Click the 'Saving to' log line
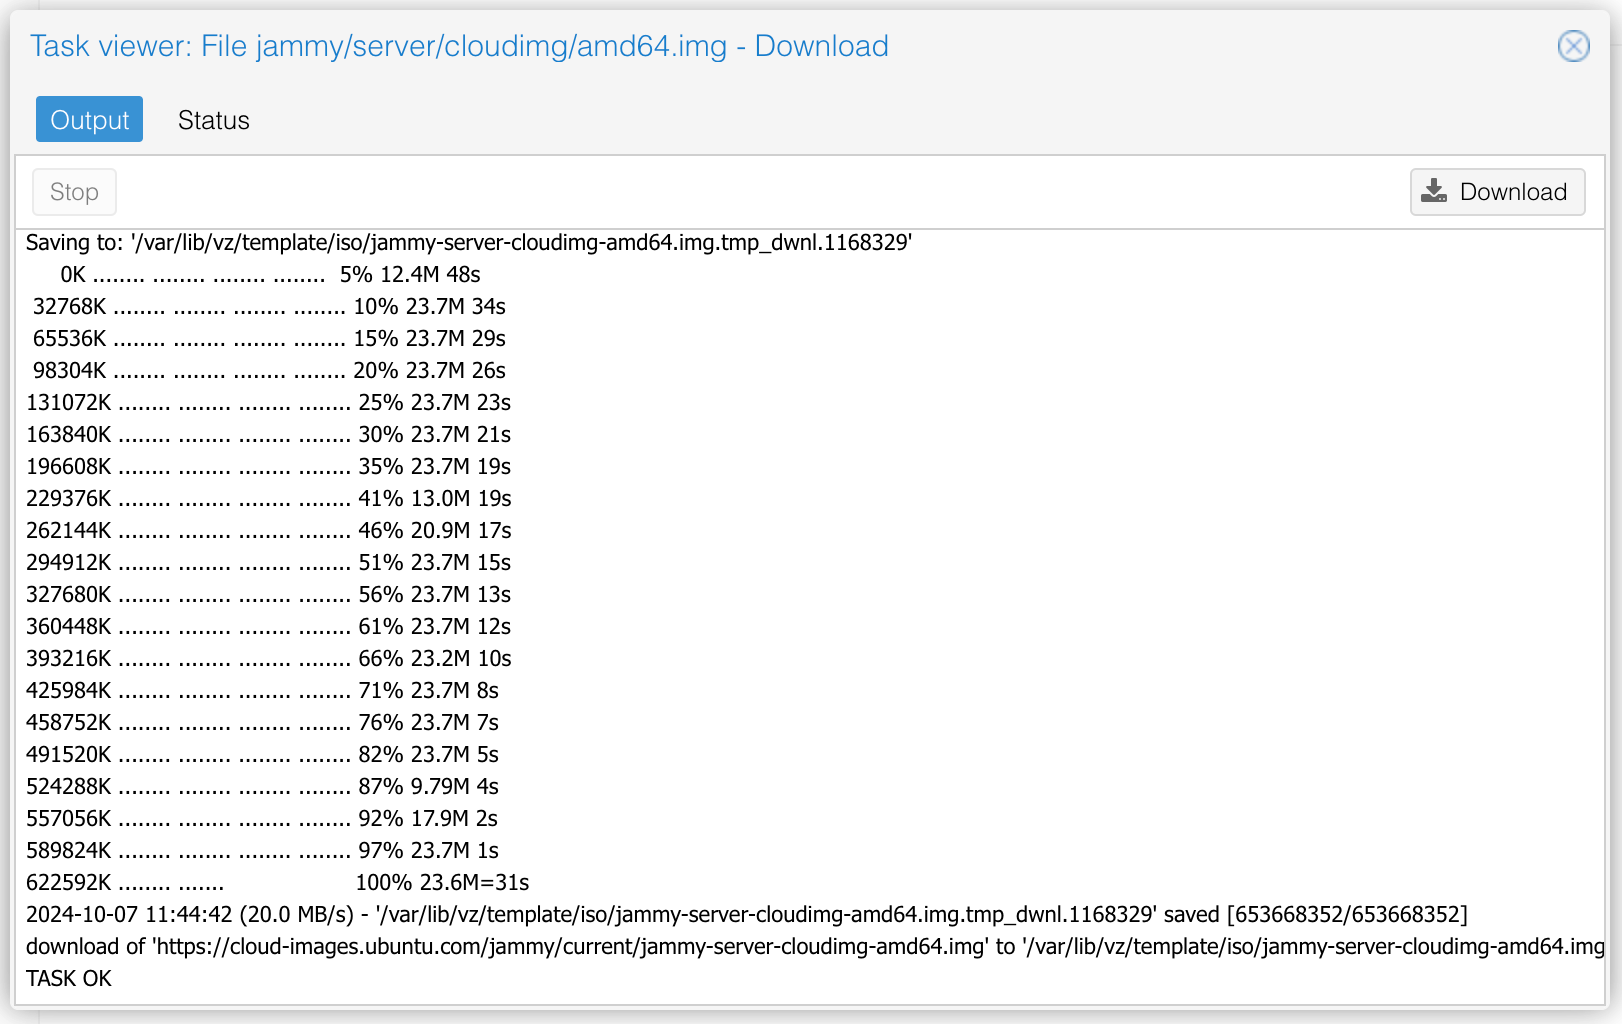 click(x=468, y=243)
